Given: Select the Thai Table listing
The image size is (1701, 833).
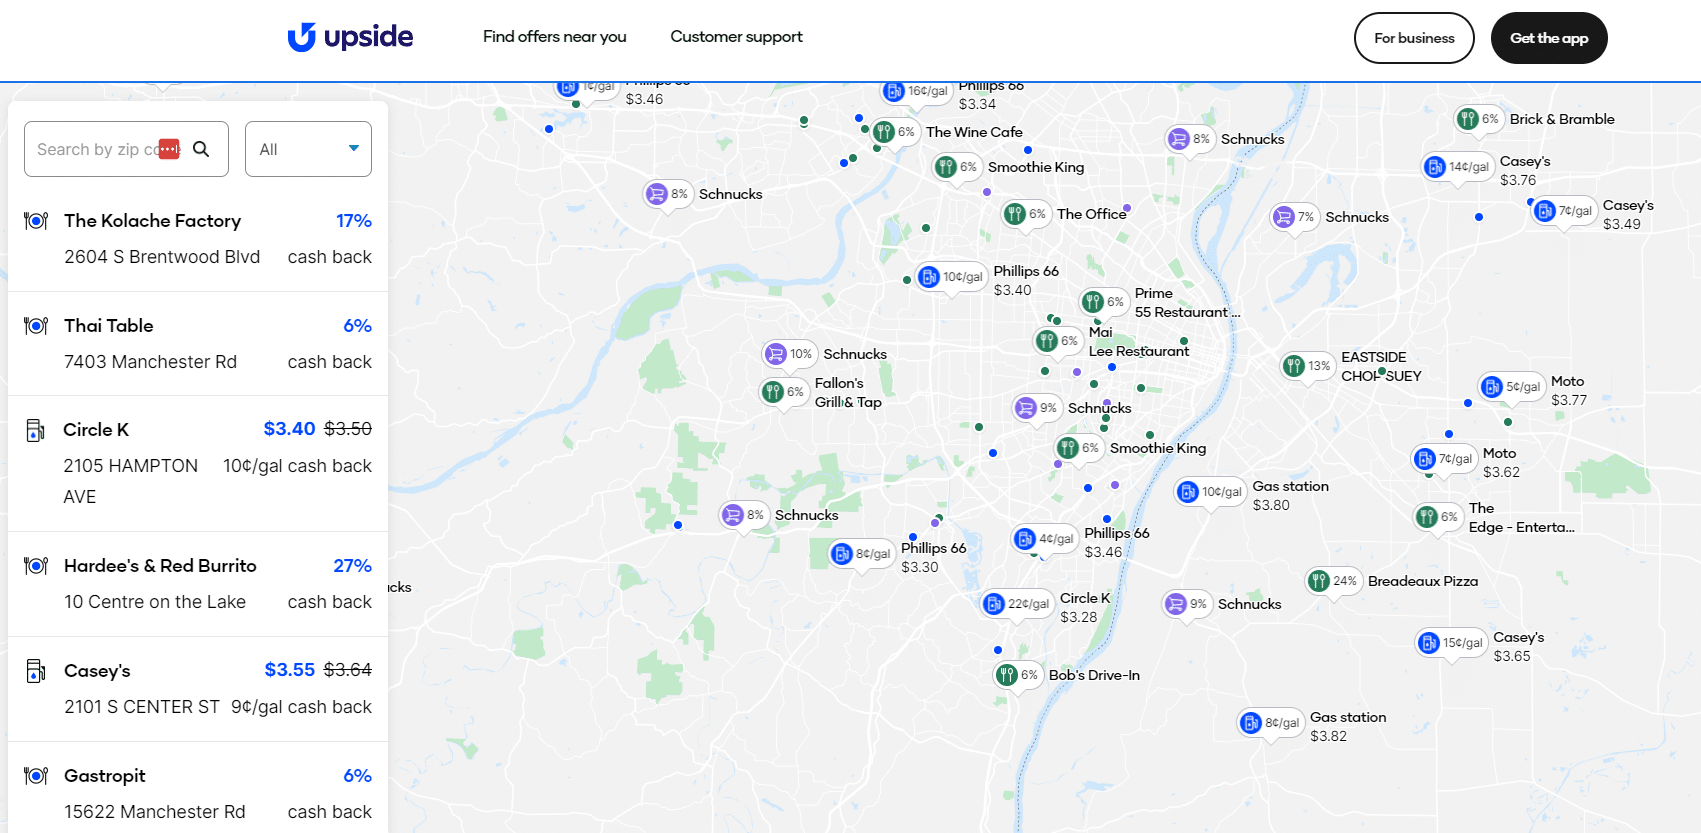Looking at the screenshot, I should coord(198,344).
